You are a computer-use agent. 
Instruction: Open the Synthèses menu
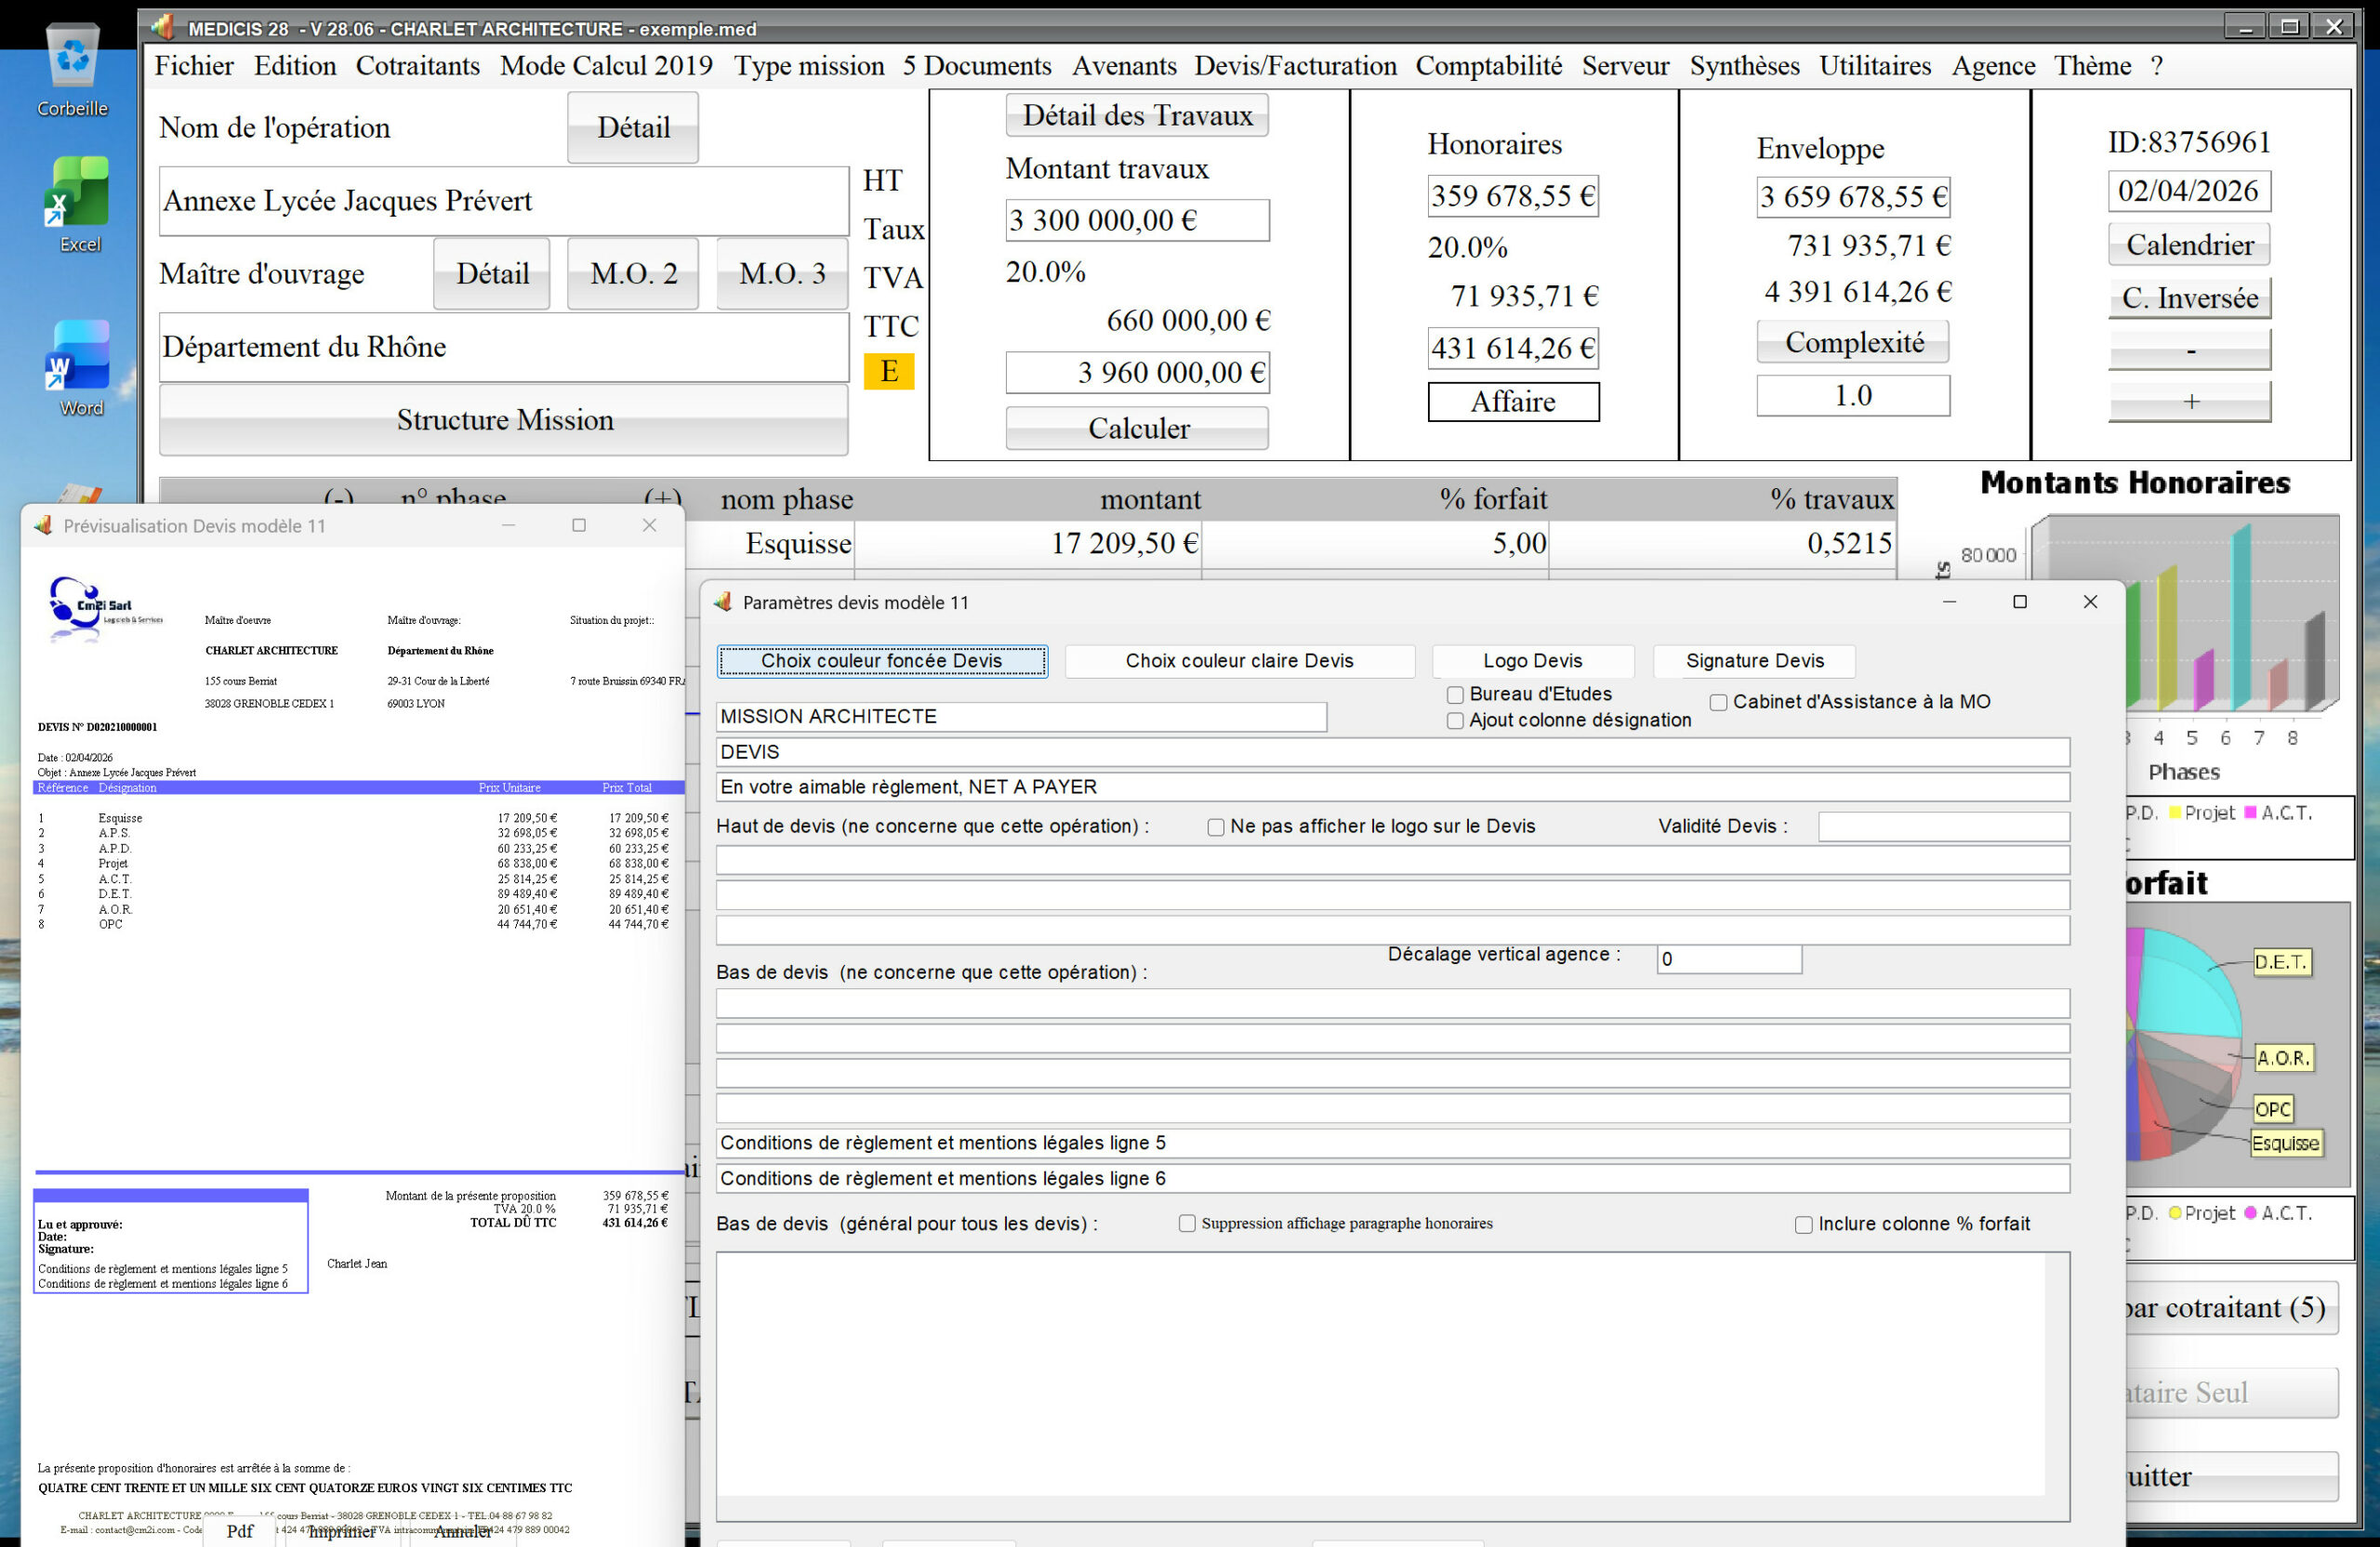click(1744, 66)
